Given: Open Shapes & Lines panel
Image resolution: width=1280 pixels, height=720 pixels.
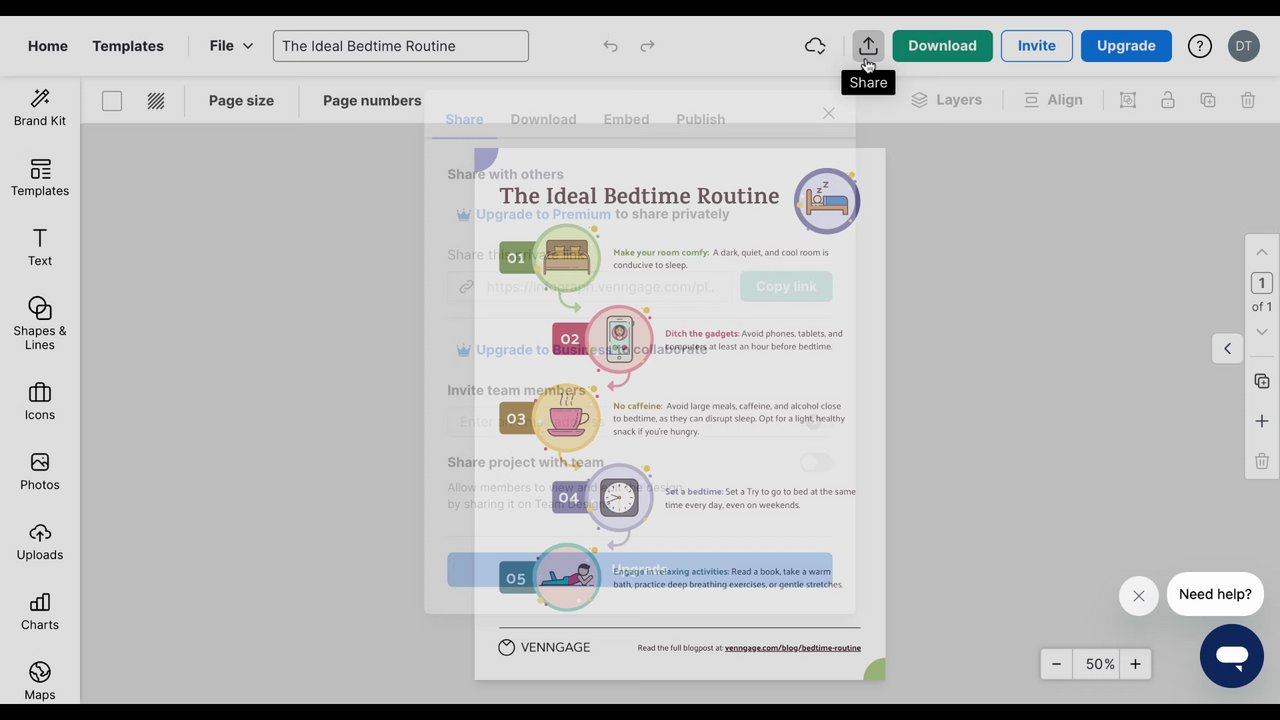Looking at the screenshot, I should tap(40, 323).
